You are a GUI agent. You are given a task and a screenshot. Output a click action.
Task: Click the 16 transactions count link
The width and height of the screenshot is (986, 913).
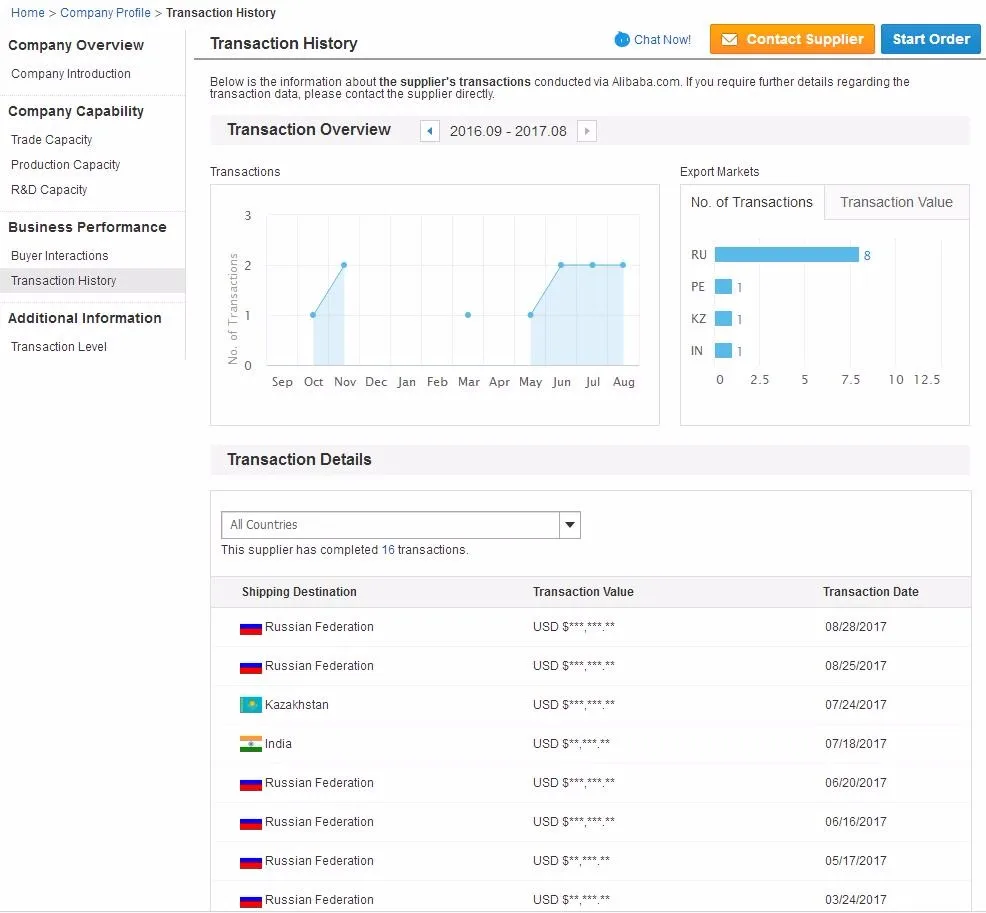coord(388,550)
